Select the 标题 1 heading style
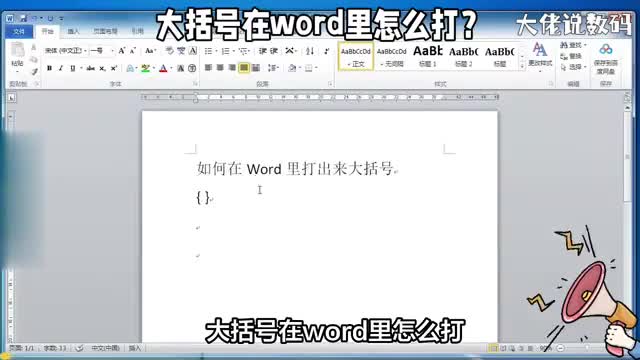Screen dimensions: 640x360 (x=427, y=56)
